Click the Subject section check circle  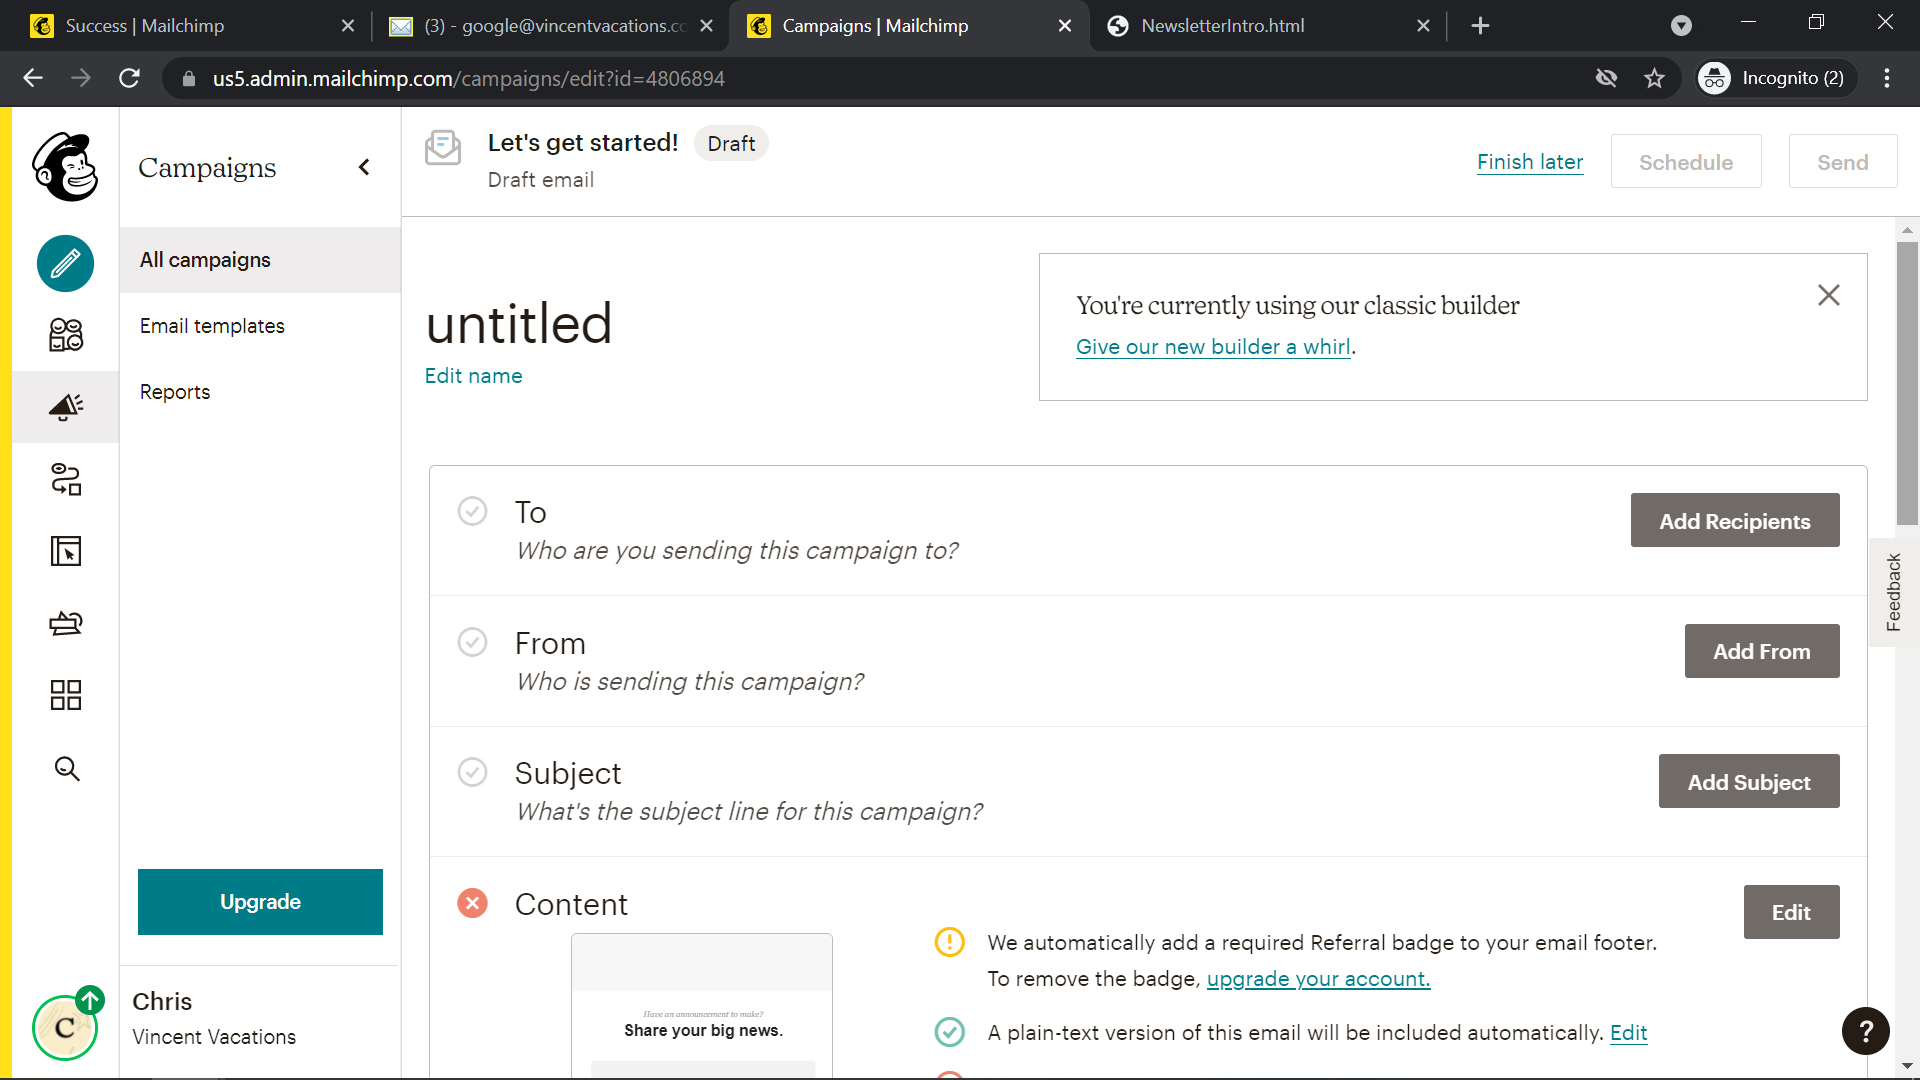pyautogui.click(x=472, y=772)
